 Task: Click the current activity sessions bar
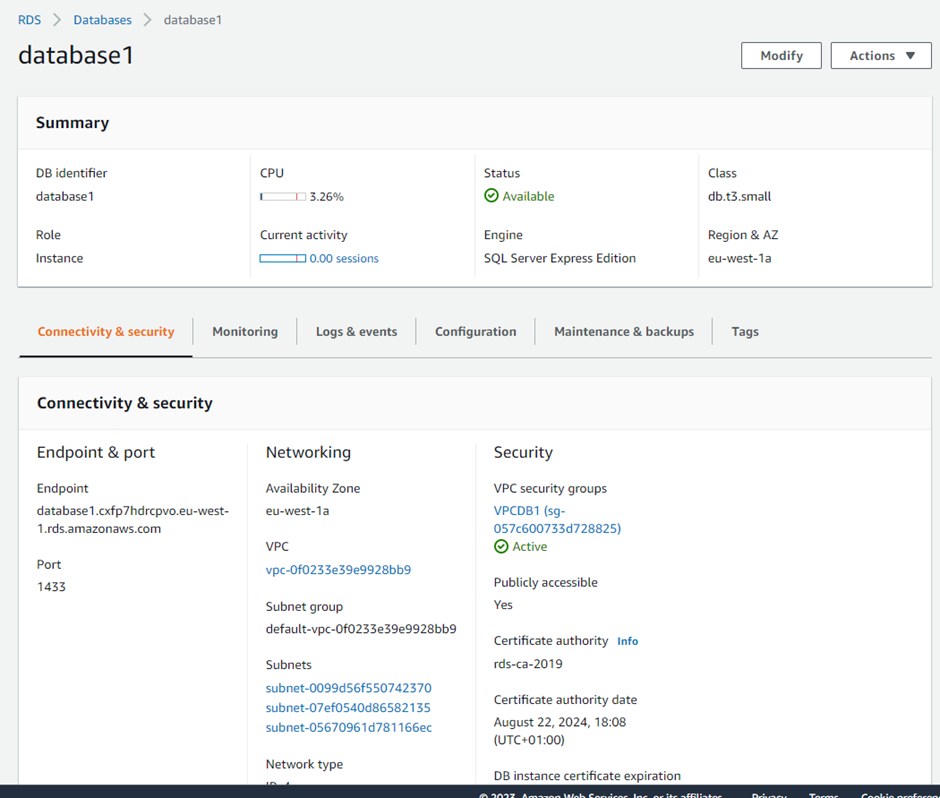[282, 259]
